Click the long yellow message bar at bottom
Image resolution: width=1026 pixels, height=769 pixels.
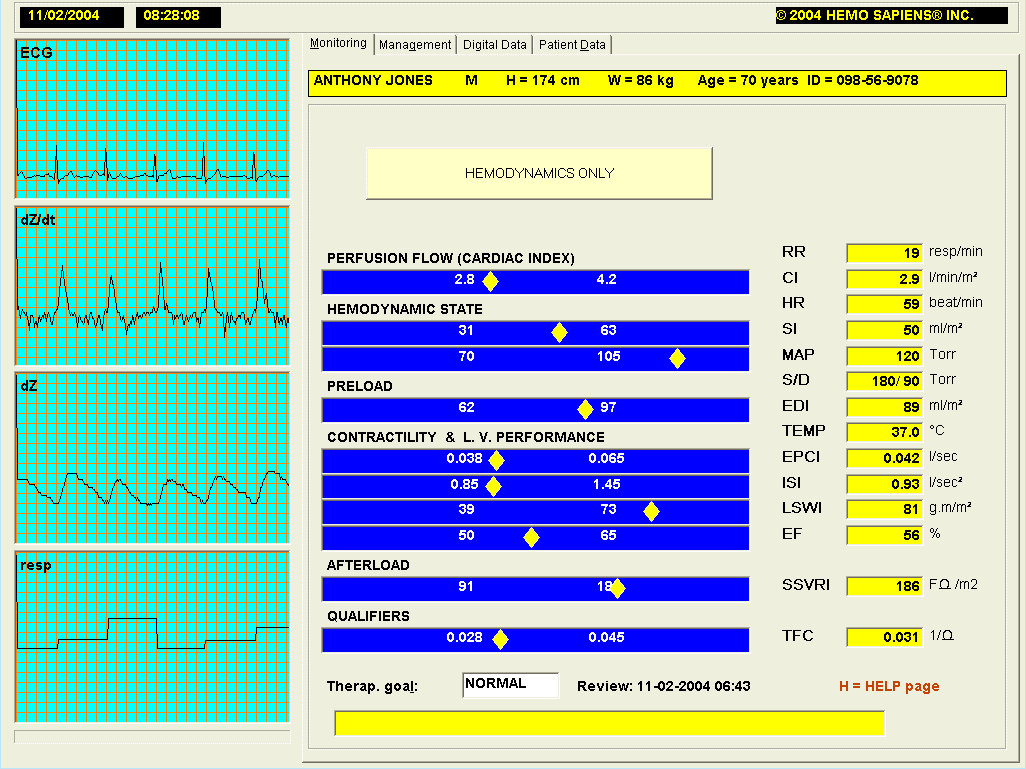tap(609, 723)
